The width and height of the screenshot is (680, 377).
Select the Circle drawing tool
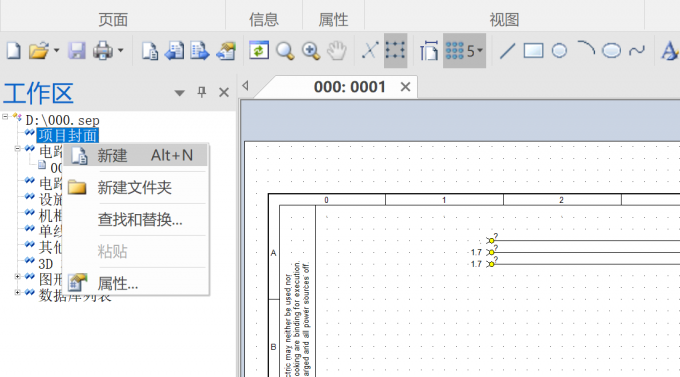click(x=559, y=51)
